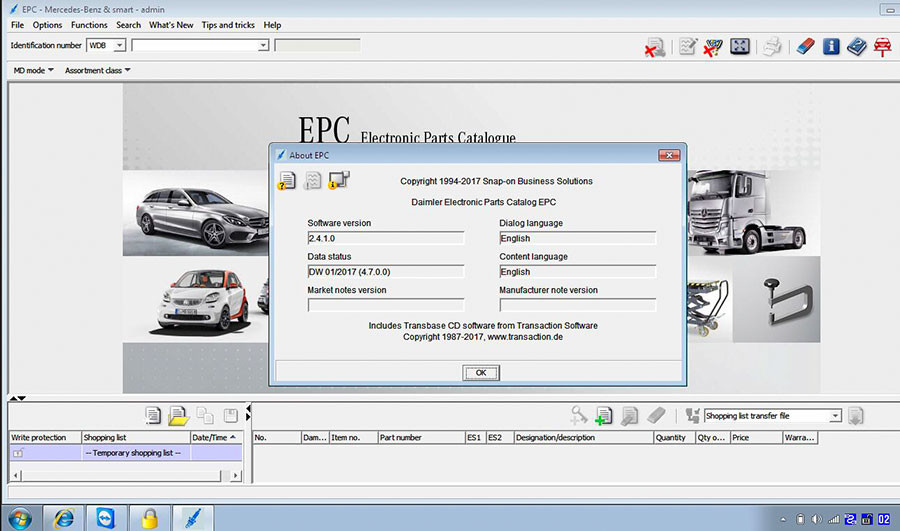Click the save shopping list disk icon
This screenshot has width=900, height=531.
(x=231, y=415)
